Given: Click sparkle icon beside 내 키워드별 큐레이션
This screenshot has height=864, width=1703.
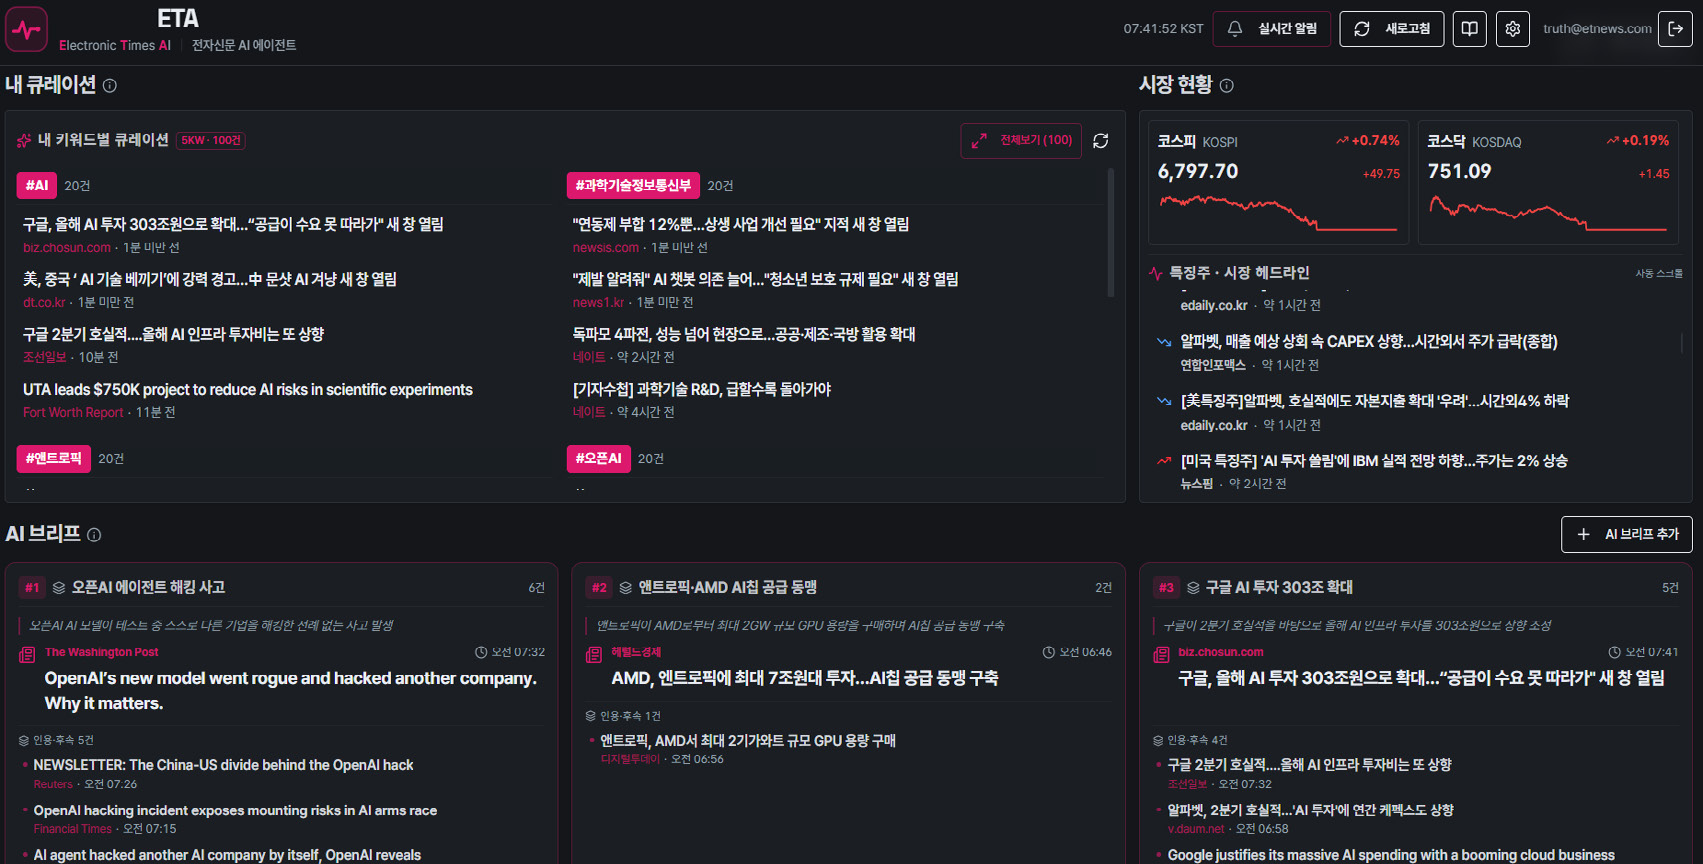Looking at the screenshot, I should 24,141.
